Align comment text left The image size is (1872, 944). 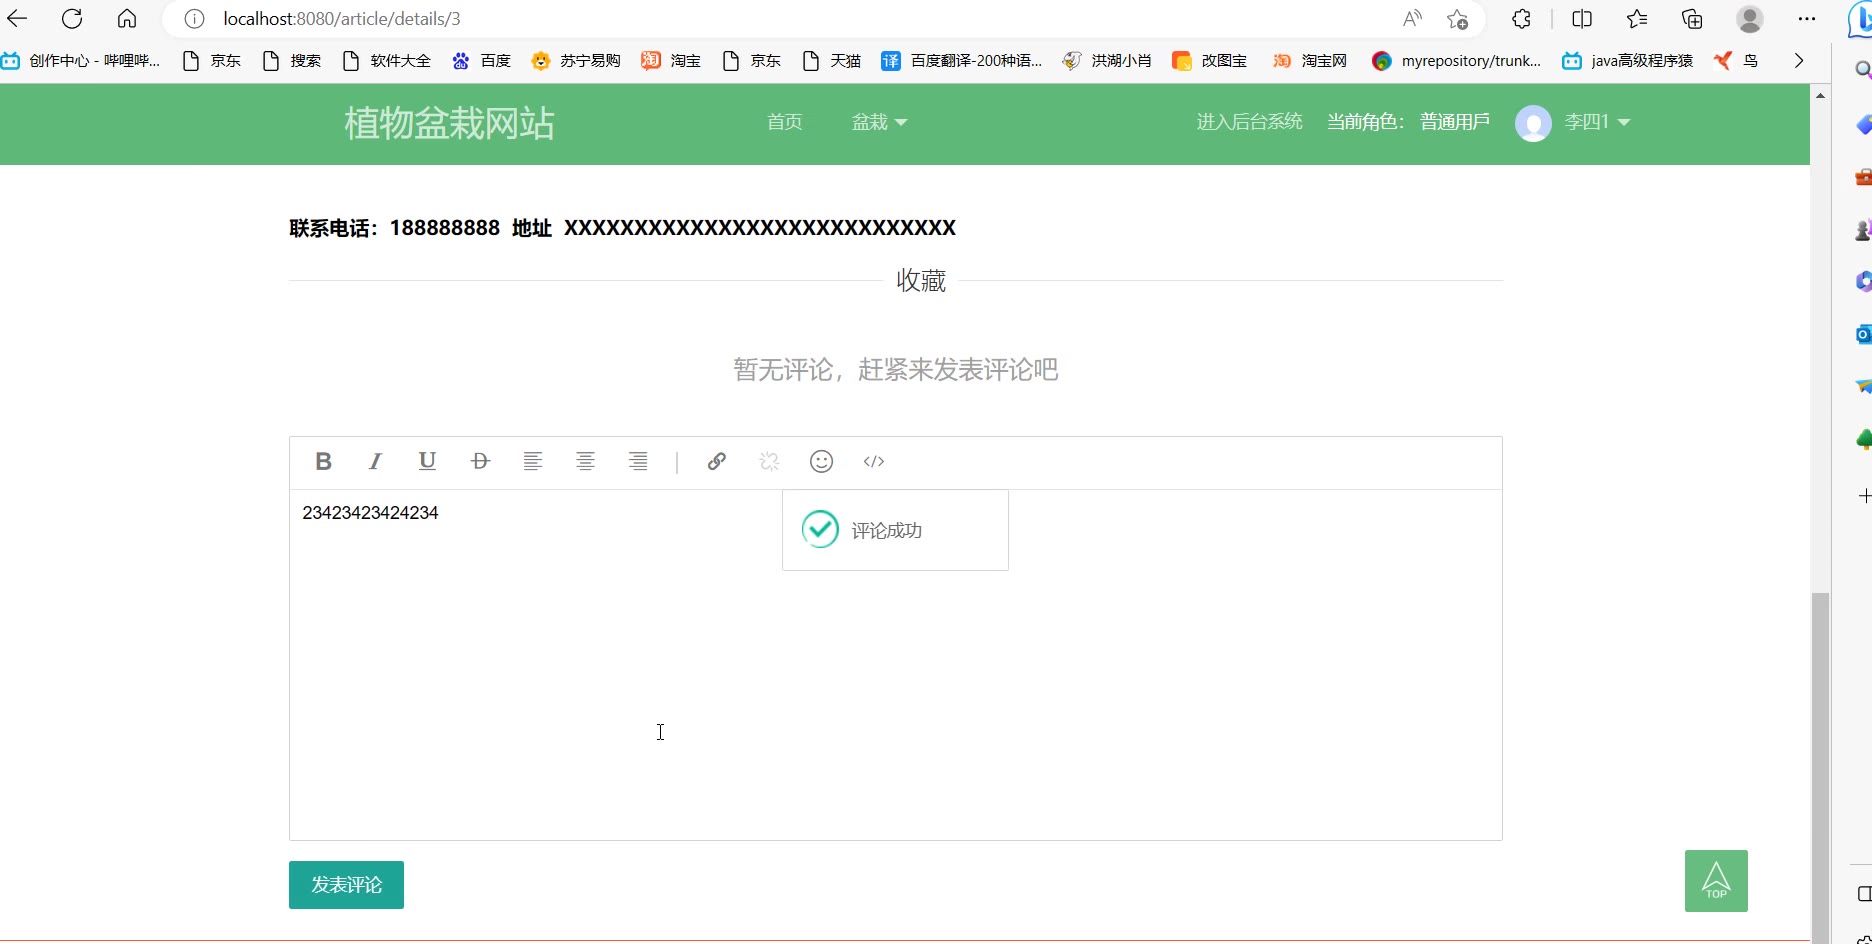[533, 461]
